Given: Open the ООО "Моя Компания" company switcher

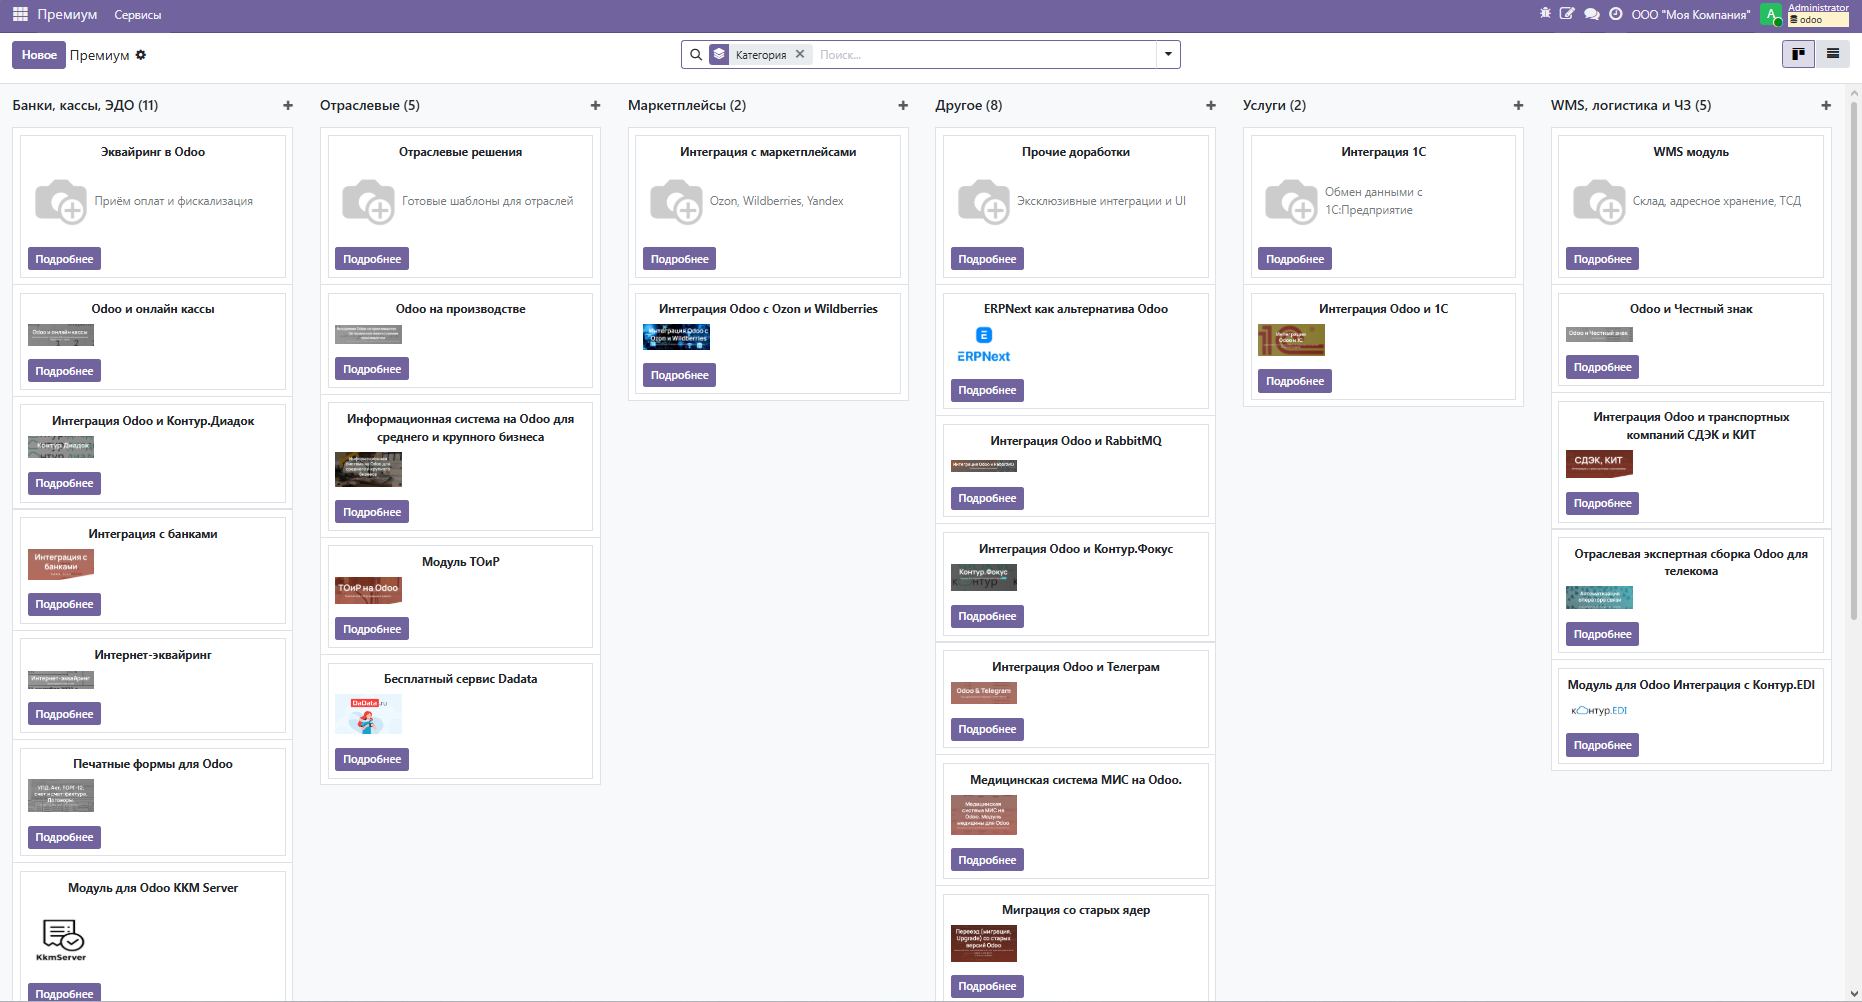Looking at the screenshot, I should [1691, 15].
